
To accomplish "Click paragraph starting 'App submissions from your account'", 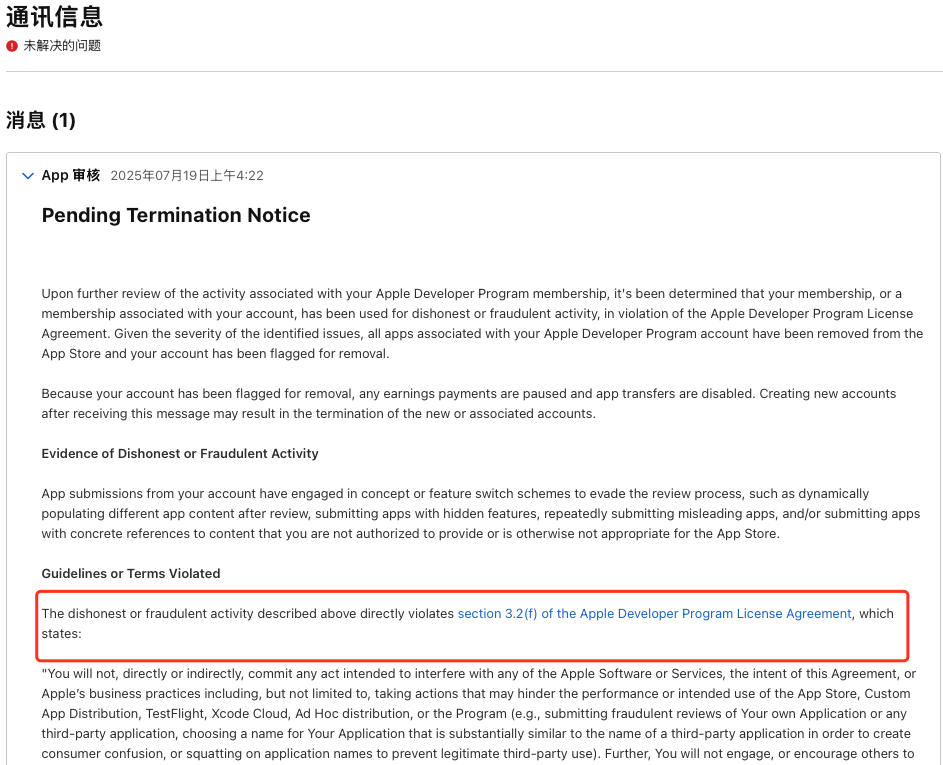I will tap(481, 514).
